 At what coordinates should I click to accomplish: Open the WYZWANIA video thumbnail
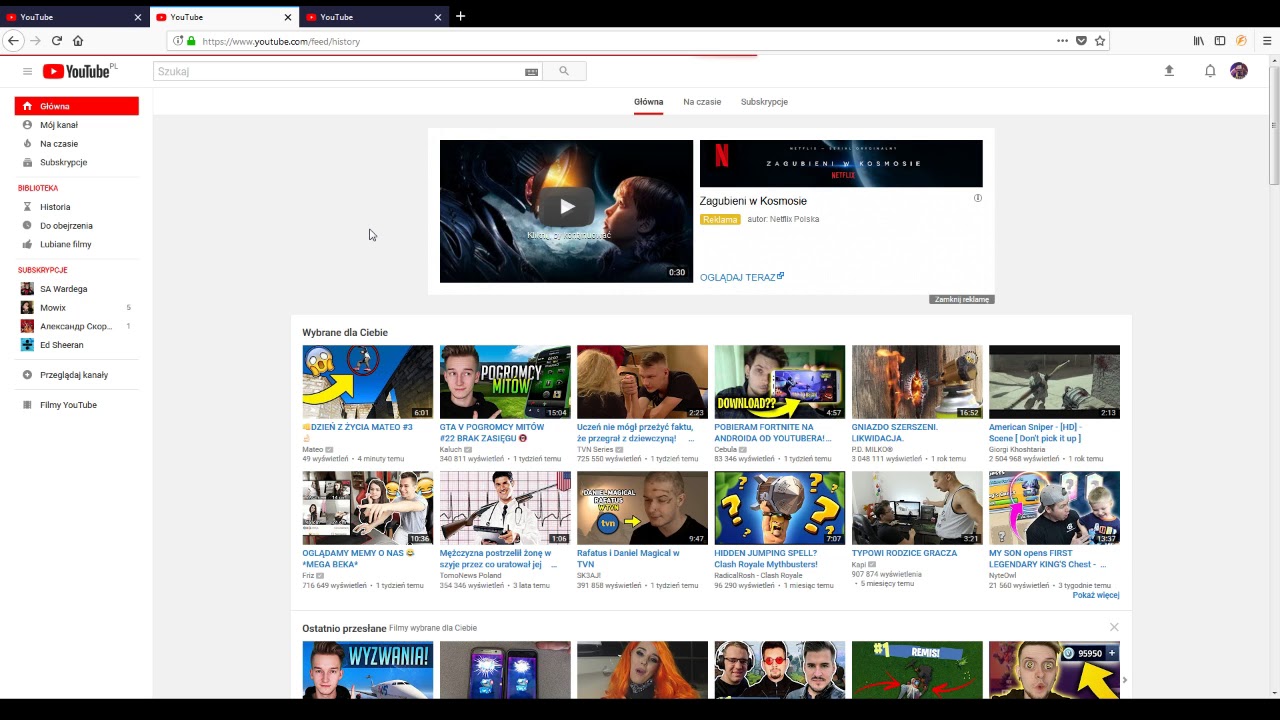pos(367,670)
